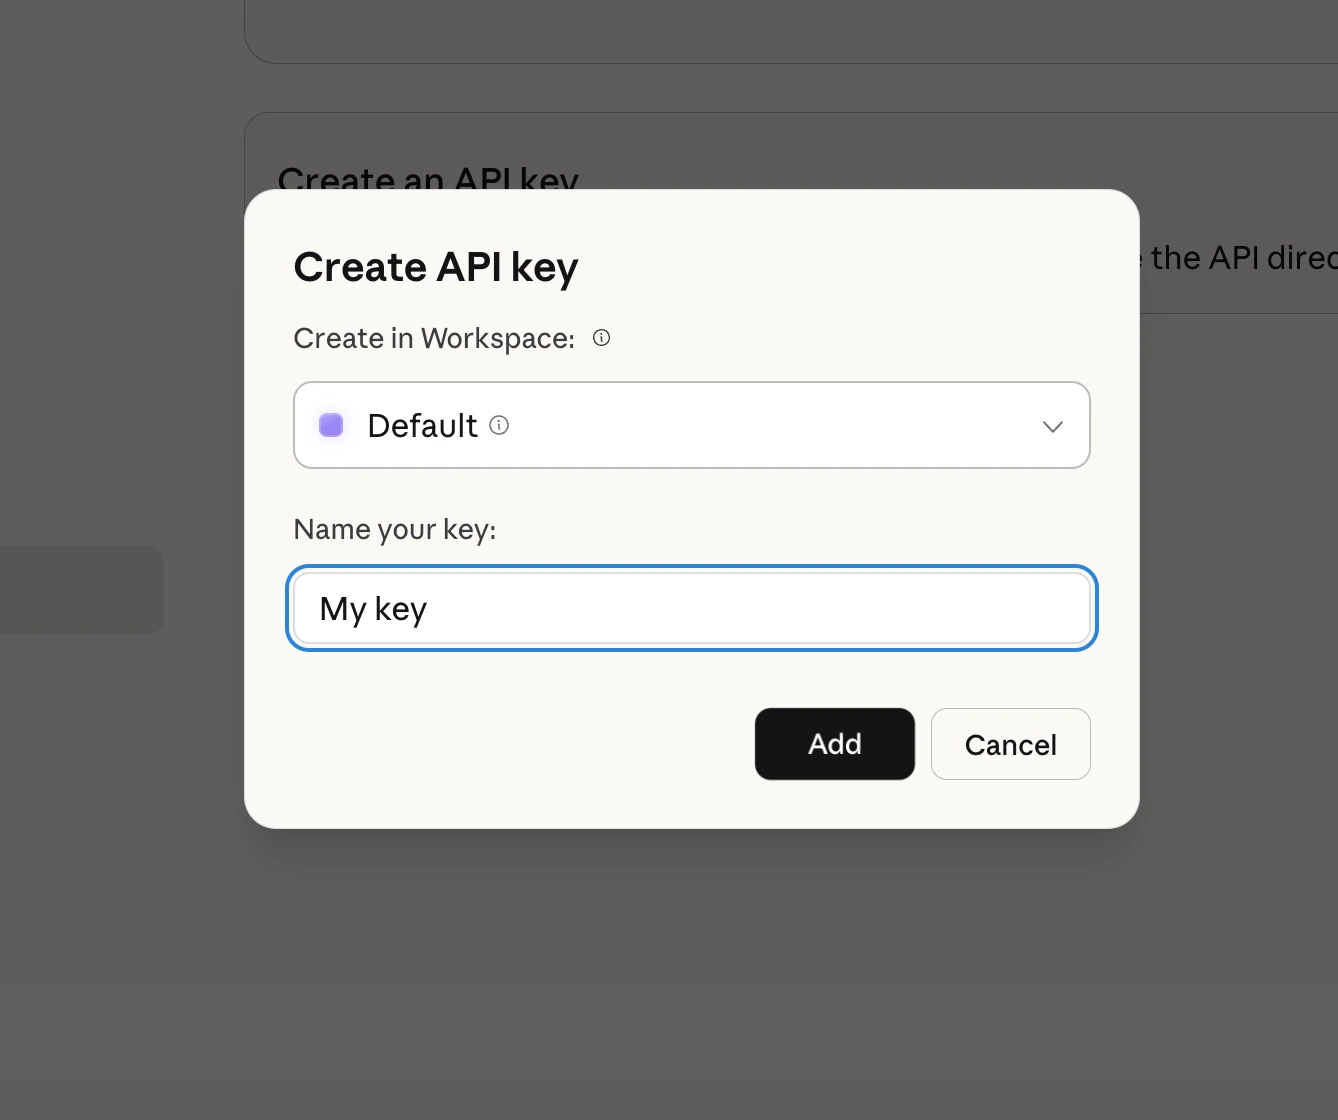
Task: Click info icon beside Default workspace
Action: click(499, 425)
